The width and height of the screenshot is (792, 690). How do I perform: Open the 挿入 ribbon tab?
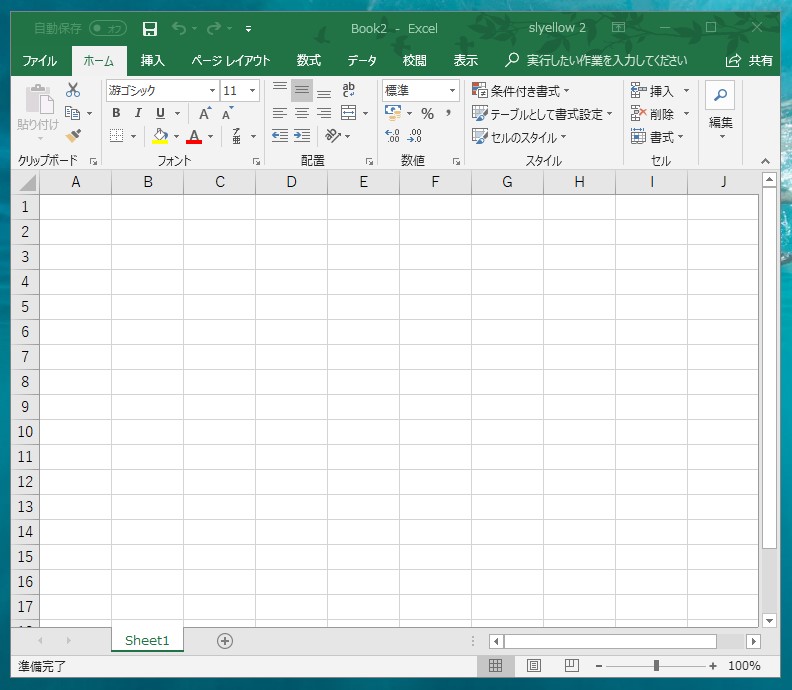[153, 60]
